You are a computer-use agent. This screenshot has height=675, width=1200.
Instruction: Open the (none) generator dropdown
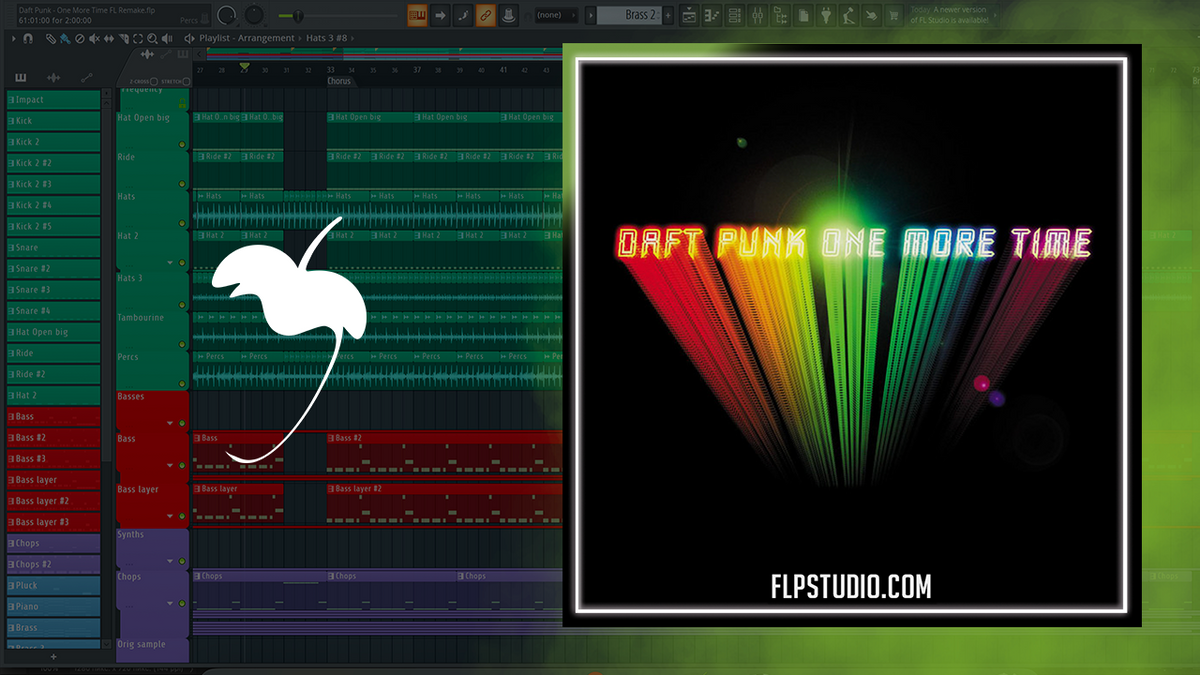(x=555, y=15)
